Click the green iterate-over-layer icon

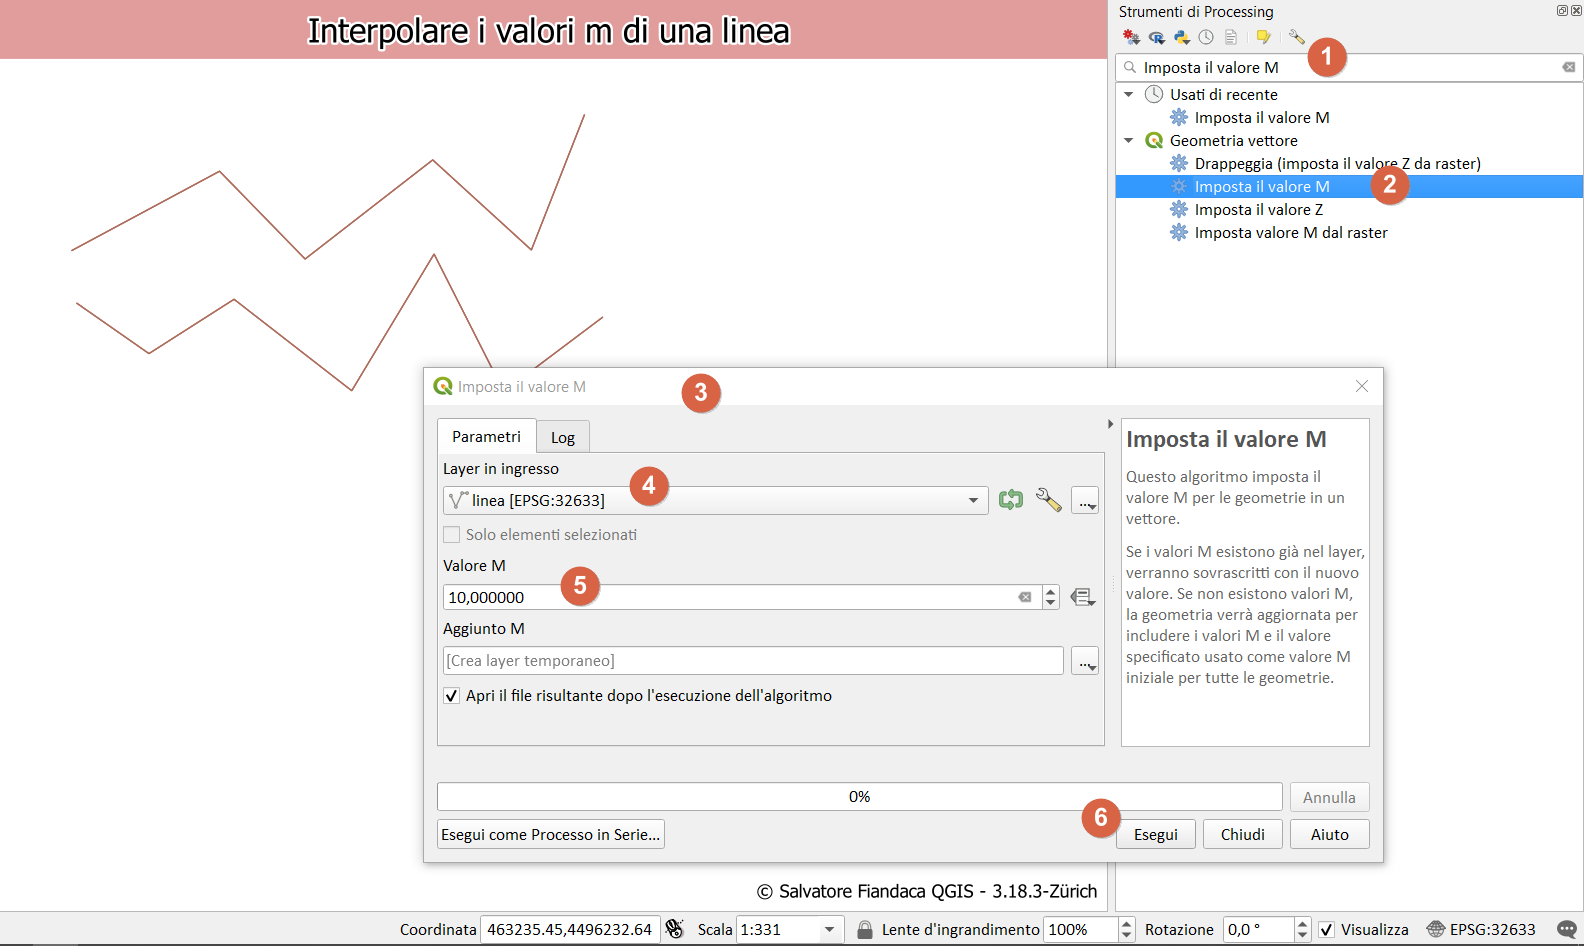pos(1011,500)
